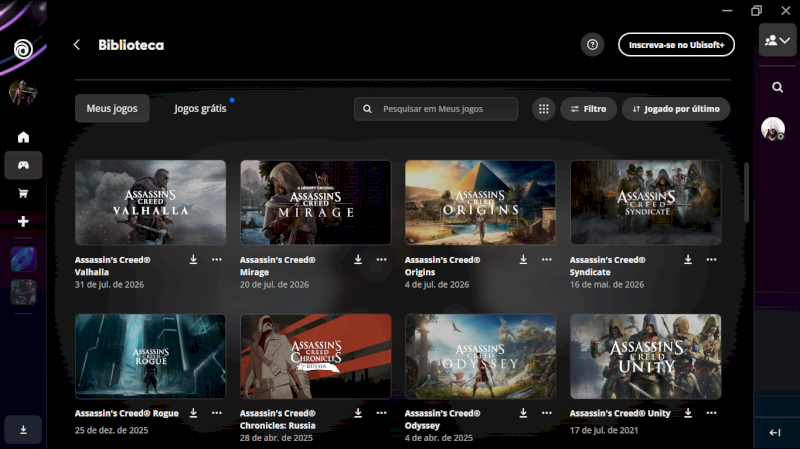Click the Assassin's Creed Rogue title text
The image size is (800, 449).
(x=127, y=413)
